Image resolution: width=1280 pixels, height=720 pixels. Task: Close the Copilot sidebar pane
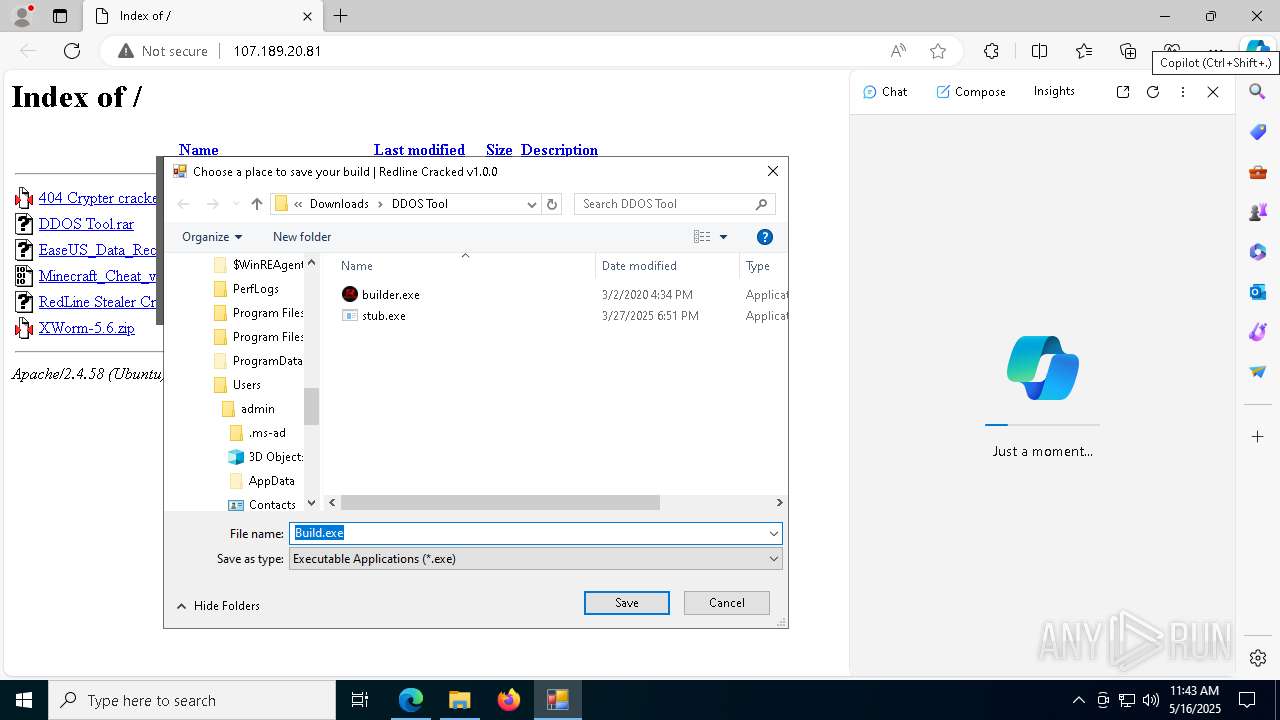pyautogui.click(x=1213, y=91)
